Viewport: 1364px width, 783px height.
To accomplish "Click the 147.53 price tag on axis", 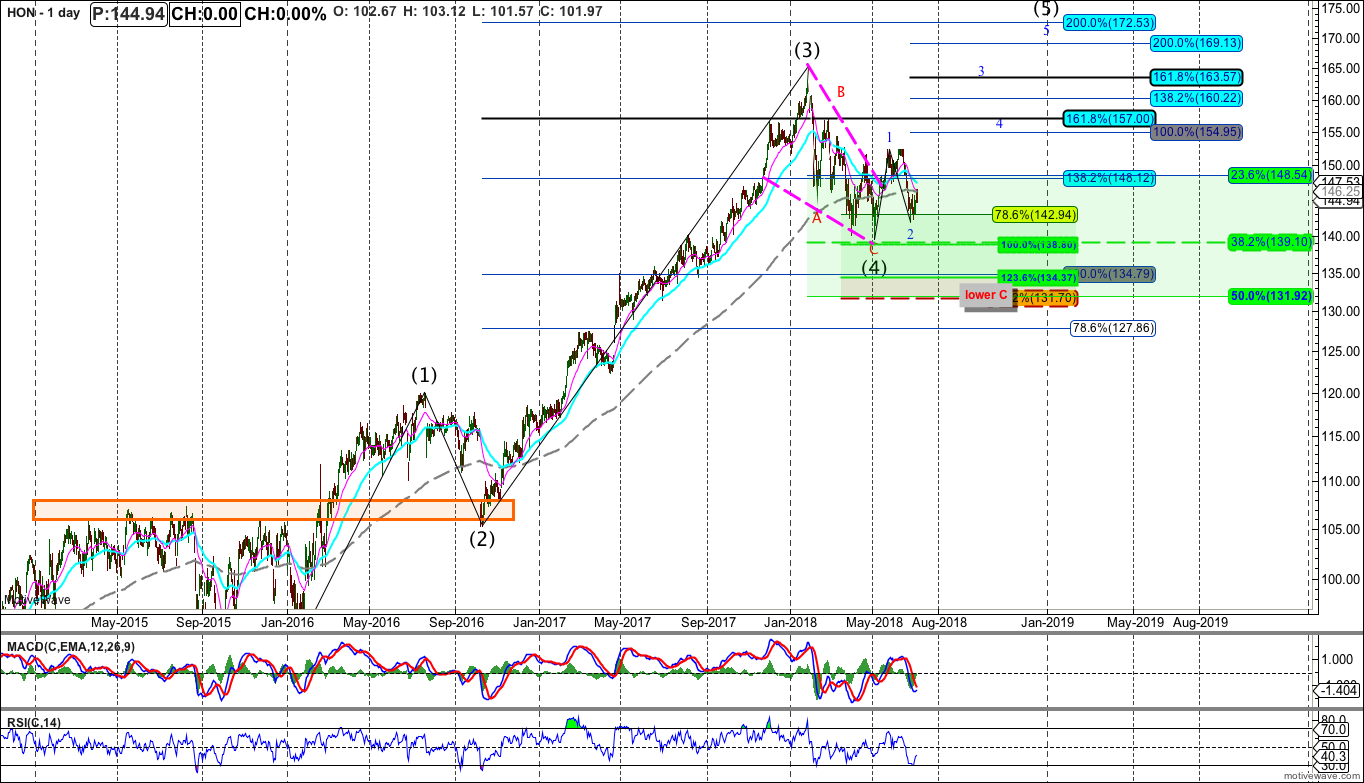I will (x=1338, y=181).
